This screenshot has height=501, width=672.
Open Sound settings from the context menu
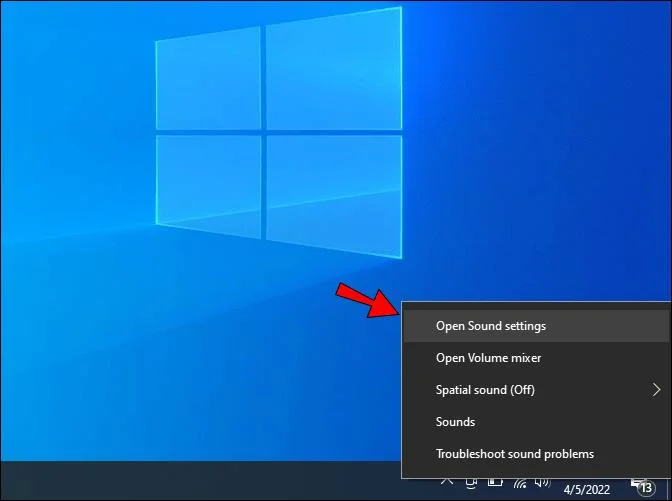[x=536, y=326]
